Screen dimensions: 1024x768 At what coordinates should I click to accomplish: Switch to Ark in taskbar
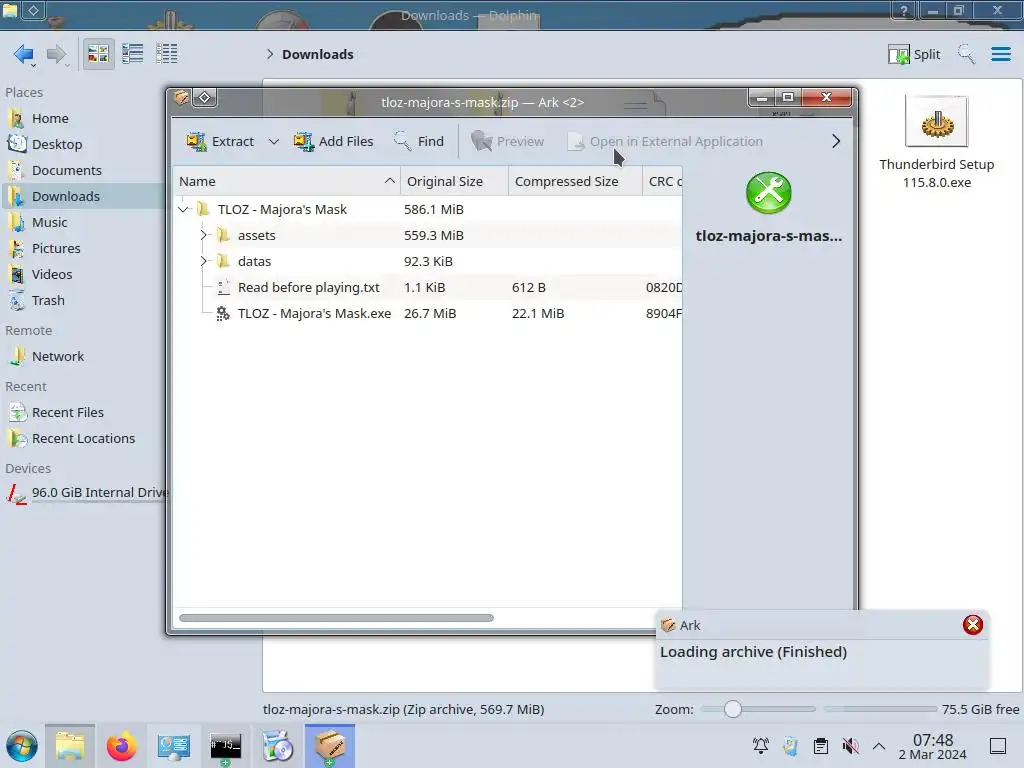tap(330, 746)
